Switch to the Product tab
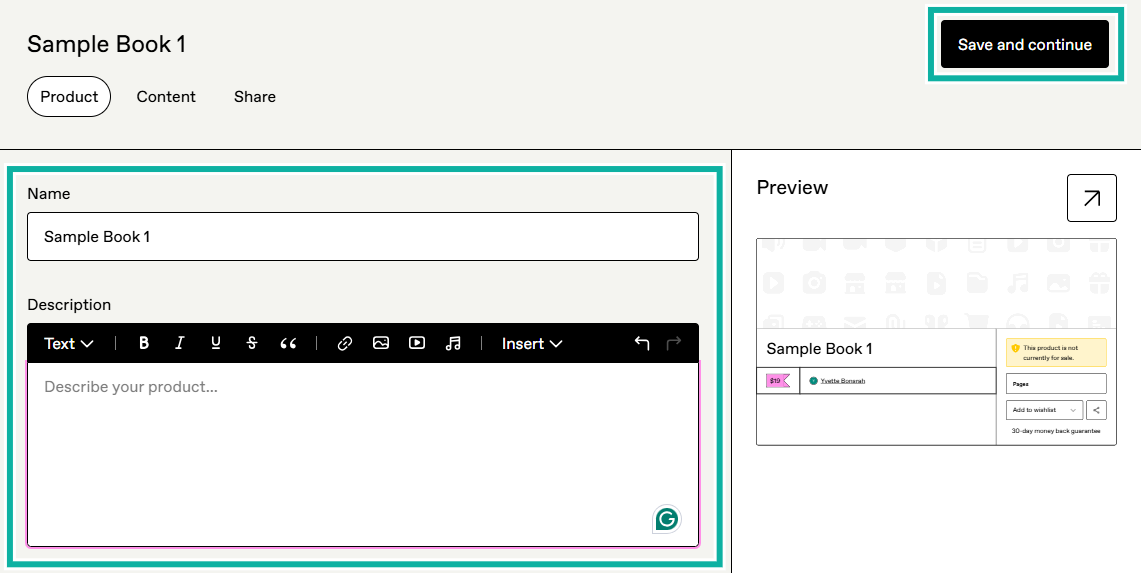 pyautogui.click(x=69, y=97)
